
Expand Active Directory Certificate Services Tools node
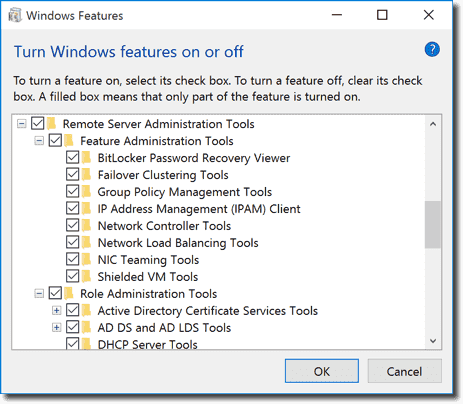click(x=56, y=311)
